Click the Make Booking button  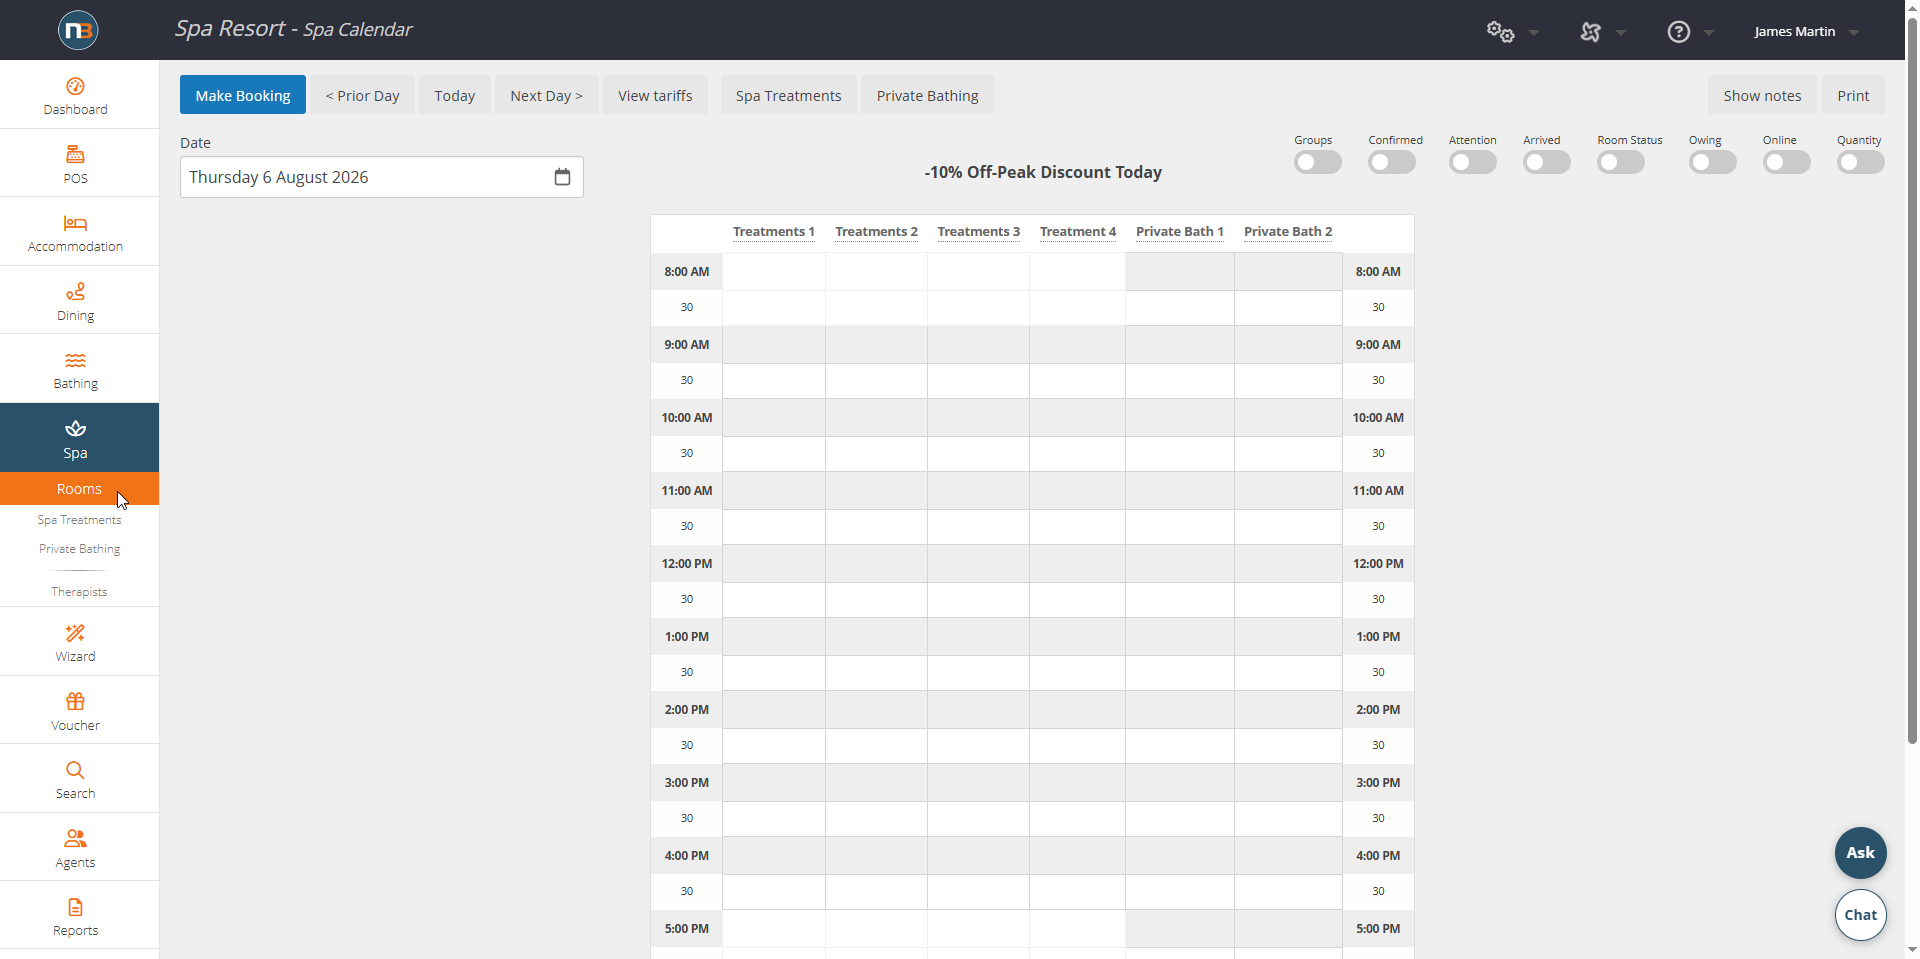[x=243, y=95]
